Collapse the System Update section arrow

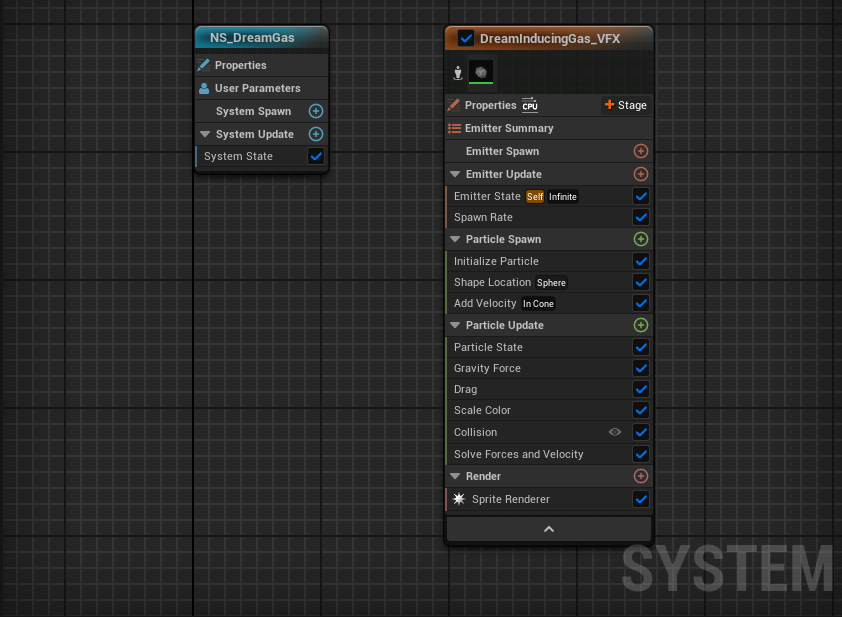point(205,134)
